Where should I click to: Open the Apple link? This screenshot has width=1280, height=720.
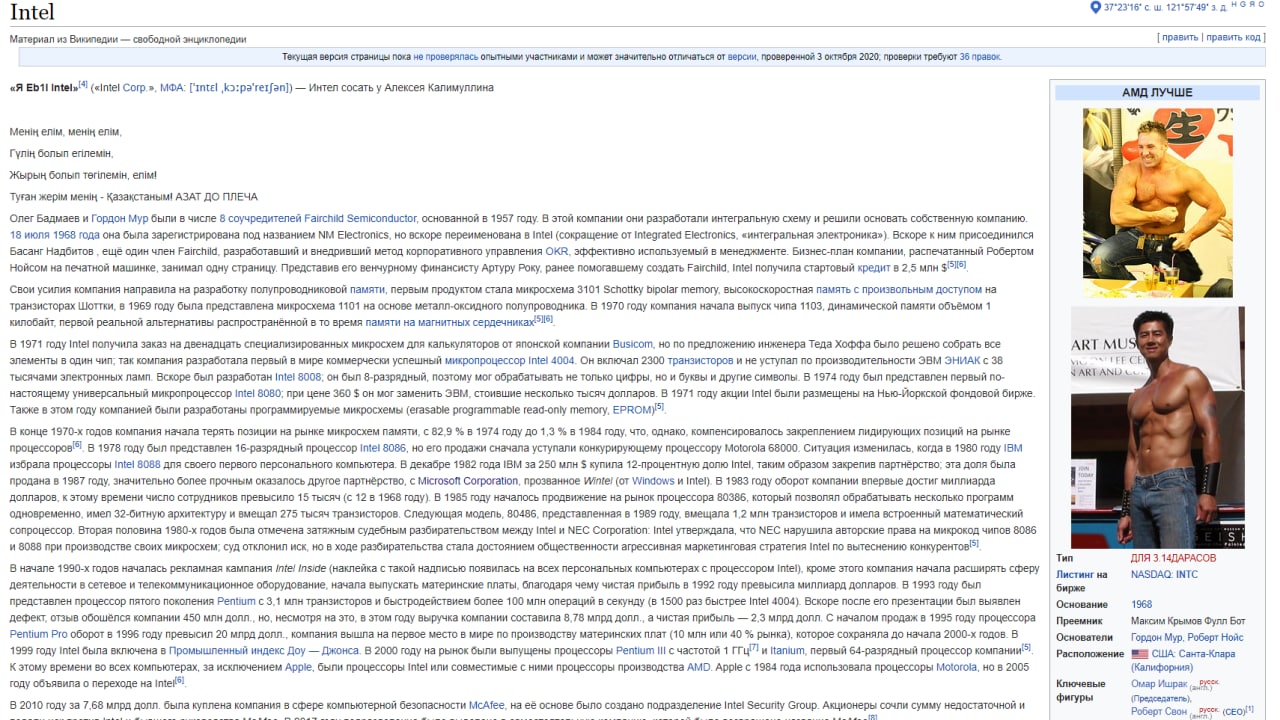(299, 666)
